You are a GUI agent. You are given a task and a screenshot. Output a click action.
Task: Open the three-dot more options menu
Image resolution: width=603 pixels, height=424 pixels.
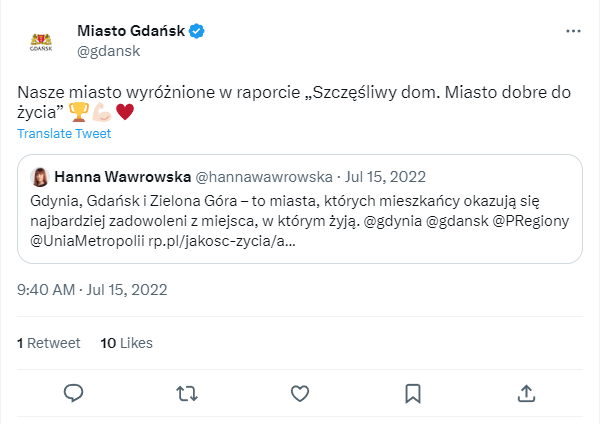point(573,32)
